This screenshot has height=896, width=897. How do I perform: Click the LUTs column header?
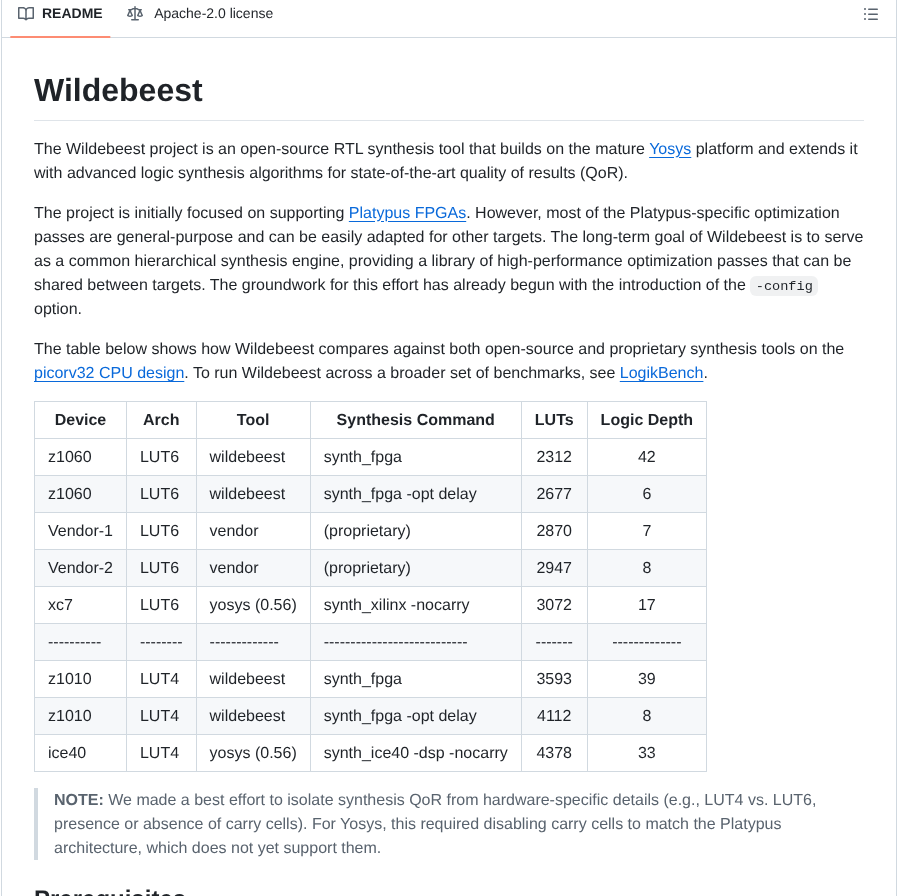coord(554,420)
